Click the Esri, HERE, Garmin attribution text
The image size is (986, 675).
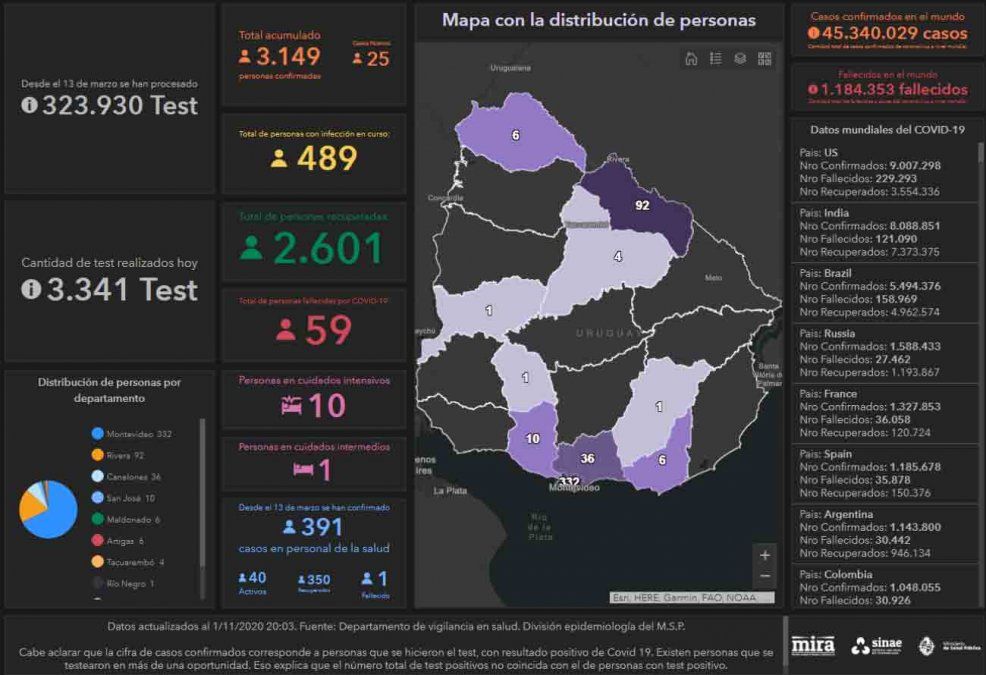point(692,598)
